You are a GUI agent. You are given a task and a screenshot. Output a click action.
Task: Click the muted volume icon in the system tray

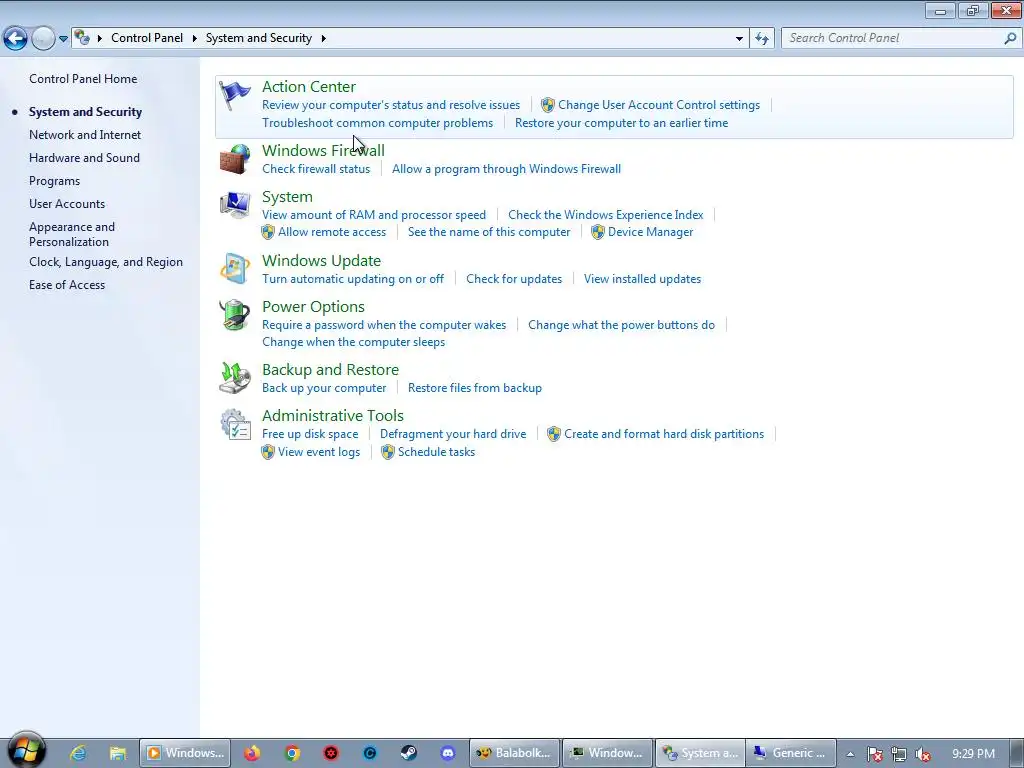(x=923, y=754)
